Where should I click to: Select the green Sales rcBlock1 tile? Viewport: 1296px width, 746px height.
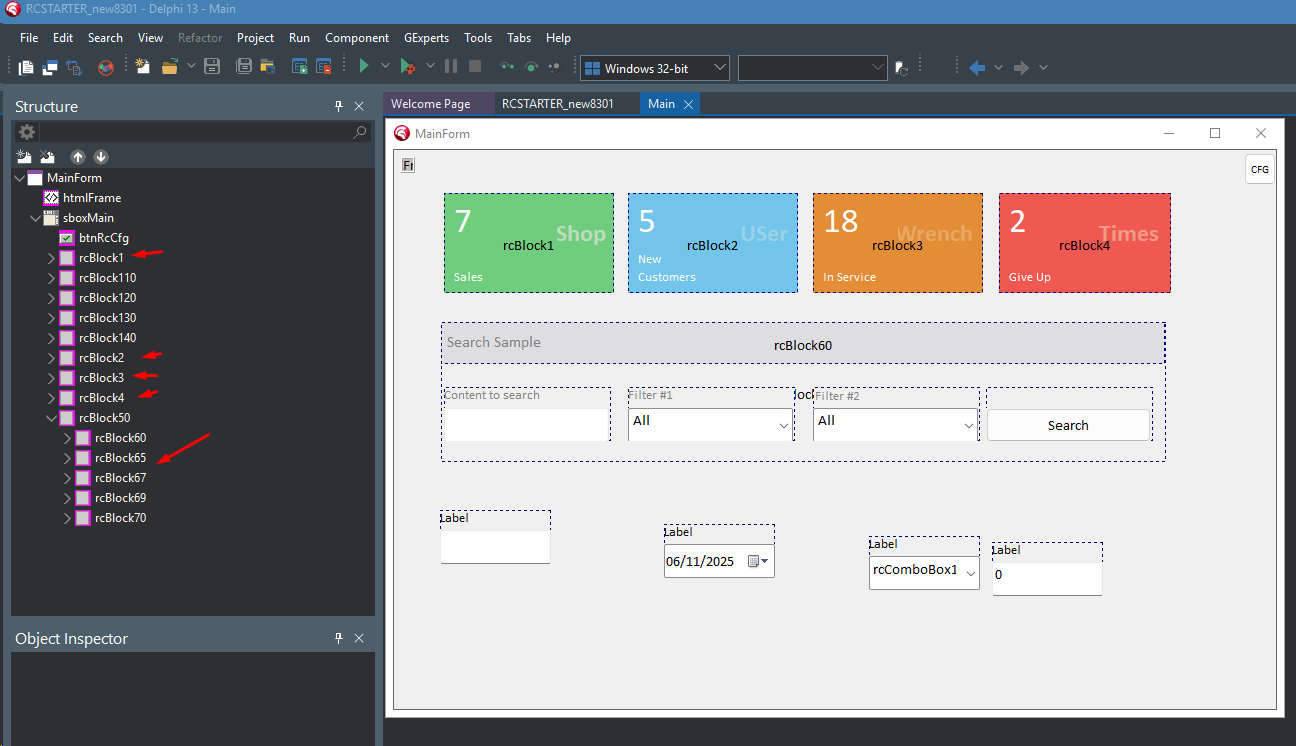click(528, 243)
